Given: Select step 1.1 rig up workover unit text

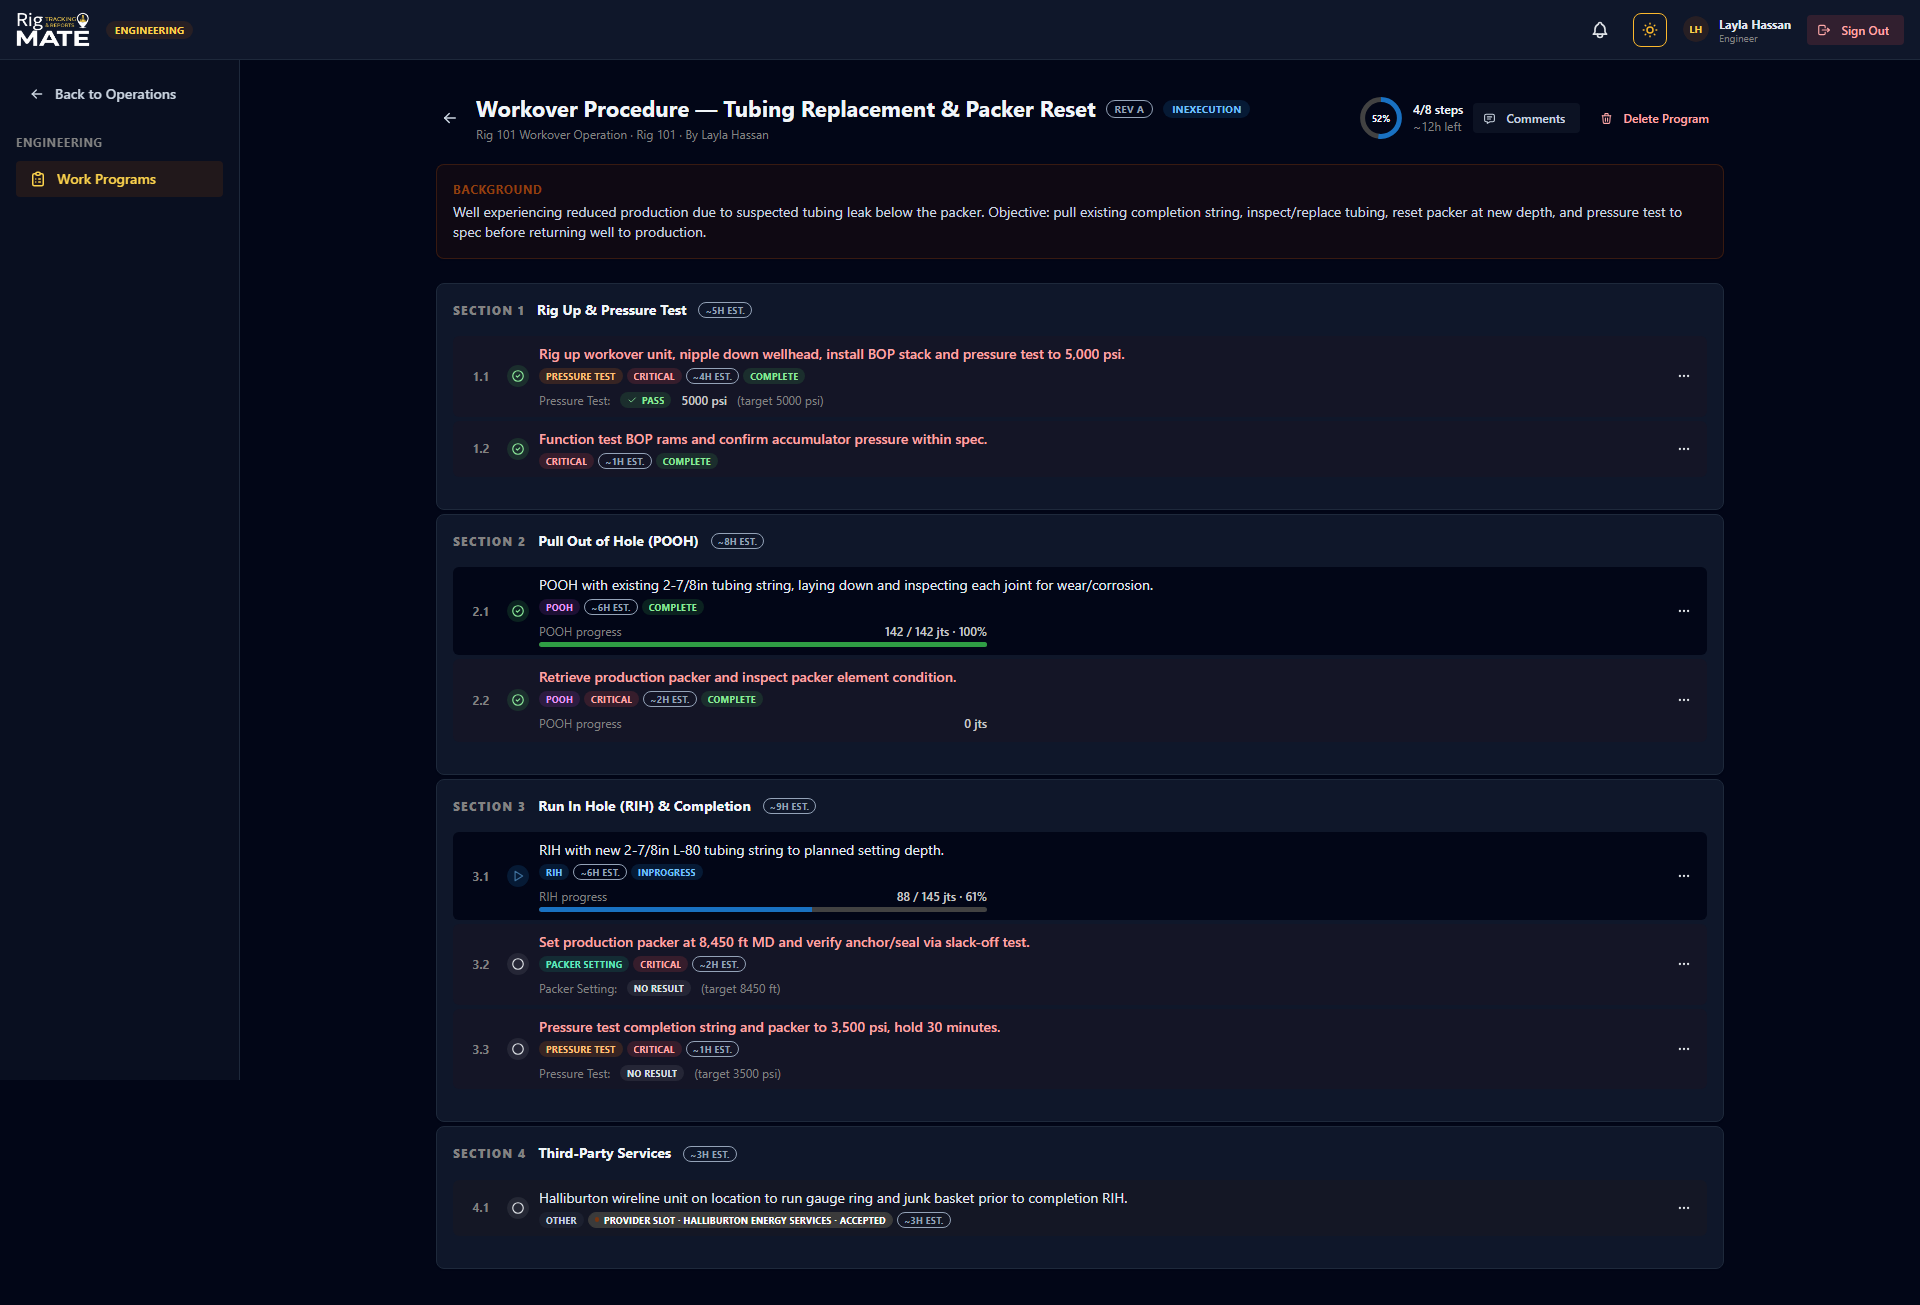Looking at the screenshot, I should (832, 354).
